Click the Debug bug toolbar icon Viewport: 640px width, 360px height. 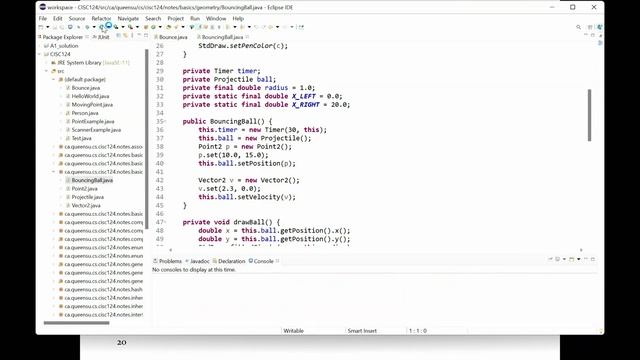coord(87,27)
